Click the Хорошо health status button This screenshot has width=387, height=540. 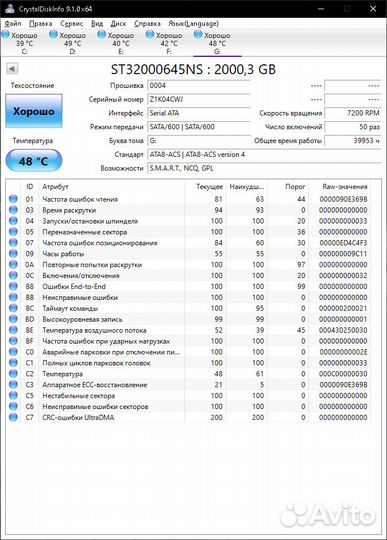click(x=34, y=111)
